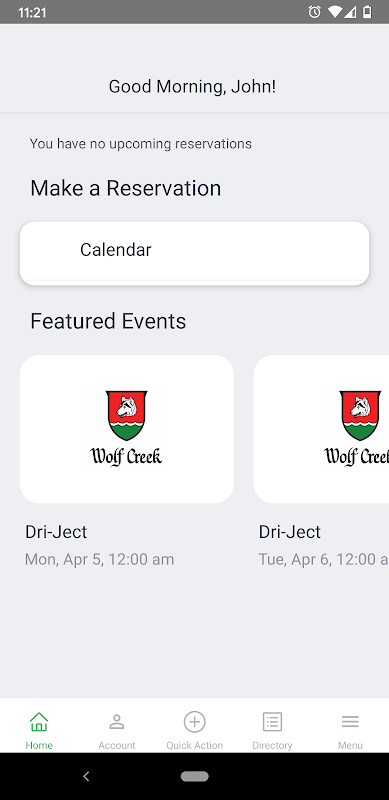Tap the Home house icon
389x800 pixels.
coord(39,722)
